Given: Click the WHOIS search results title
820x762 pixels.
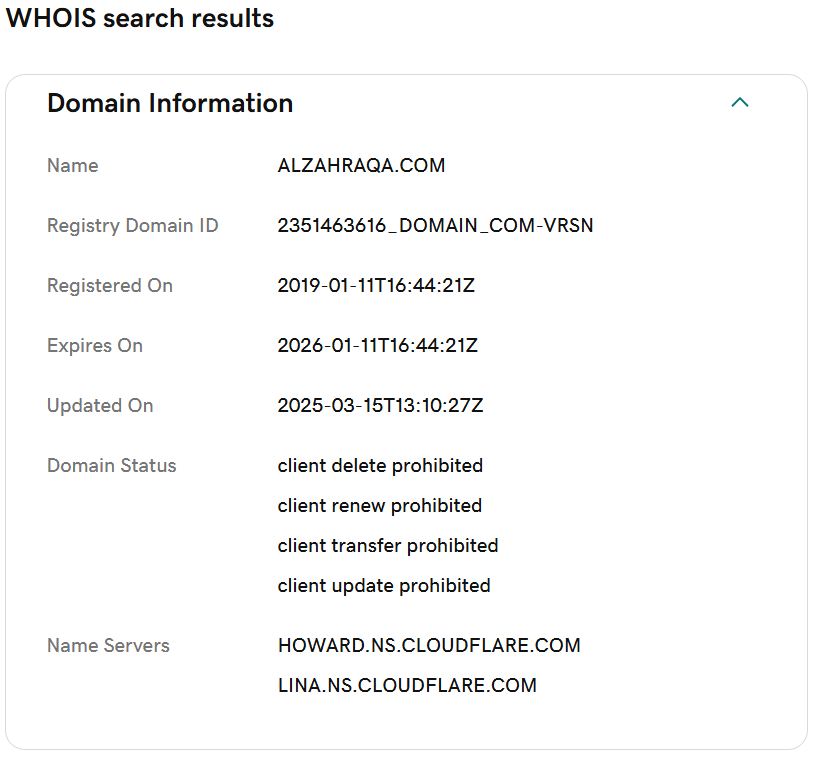Looking at the screenshot, I should [x=140, y=18].
